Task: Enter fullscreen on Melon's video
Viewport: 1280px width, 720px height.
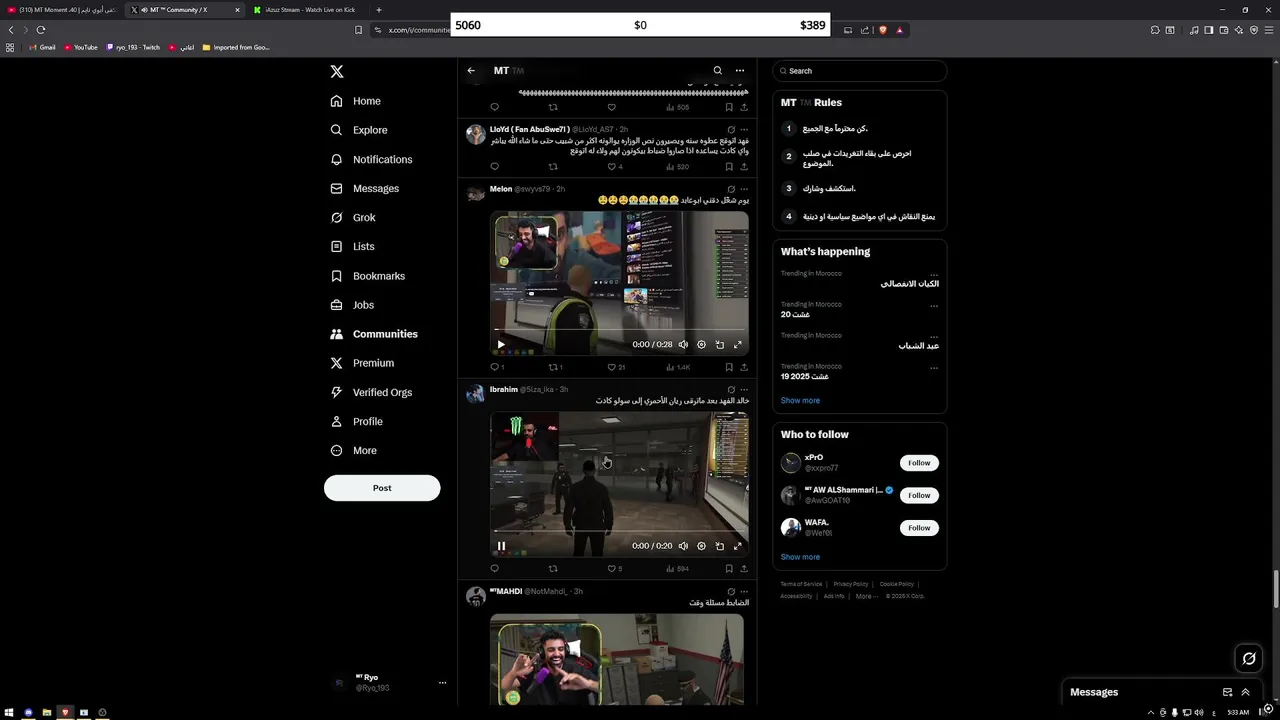Action: tap(738, 345)
